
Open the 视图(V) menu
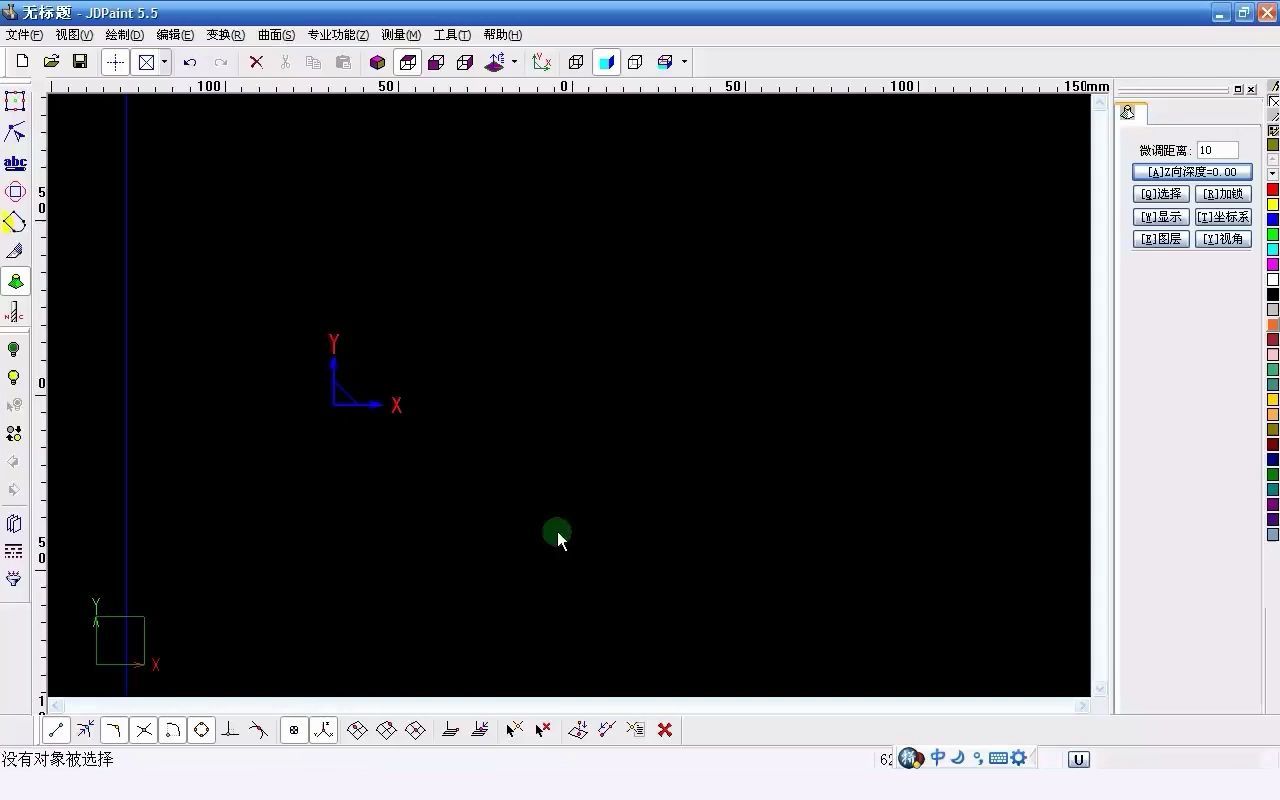point(74,35)
